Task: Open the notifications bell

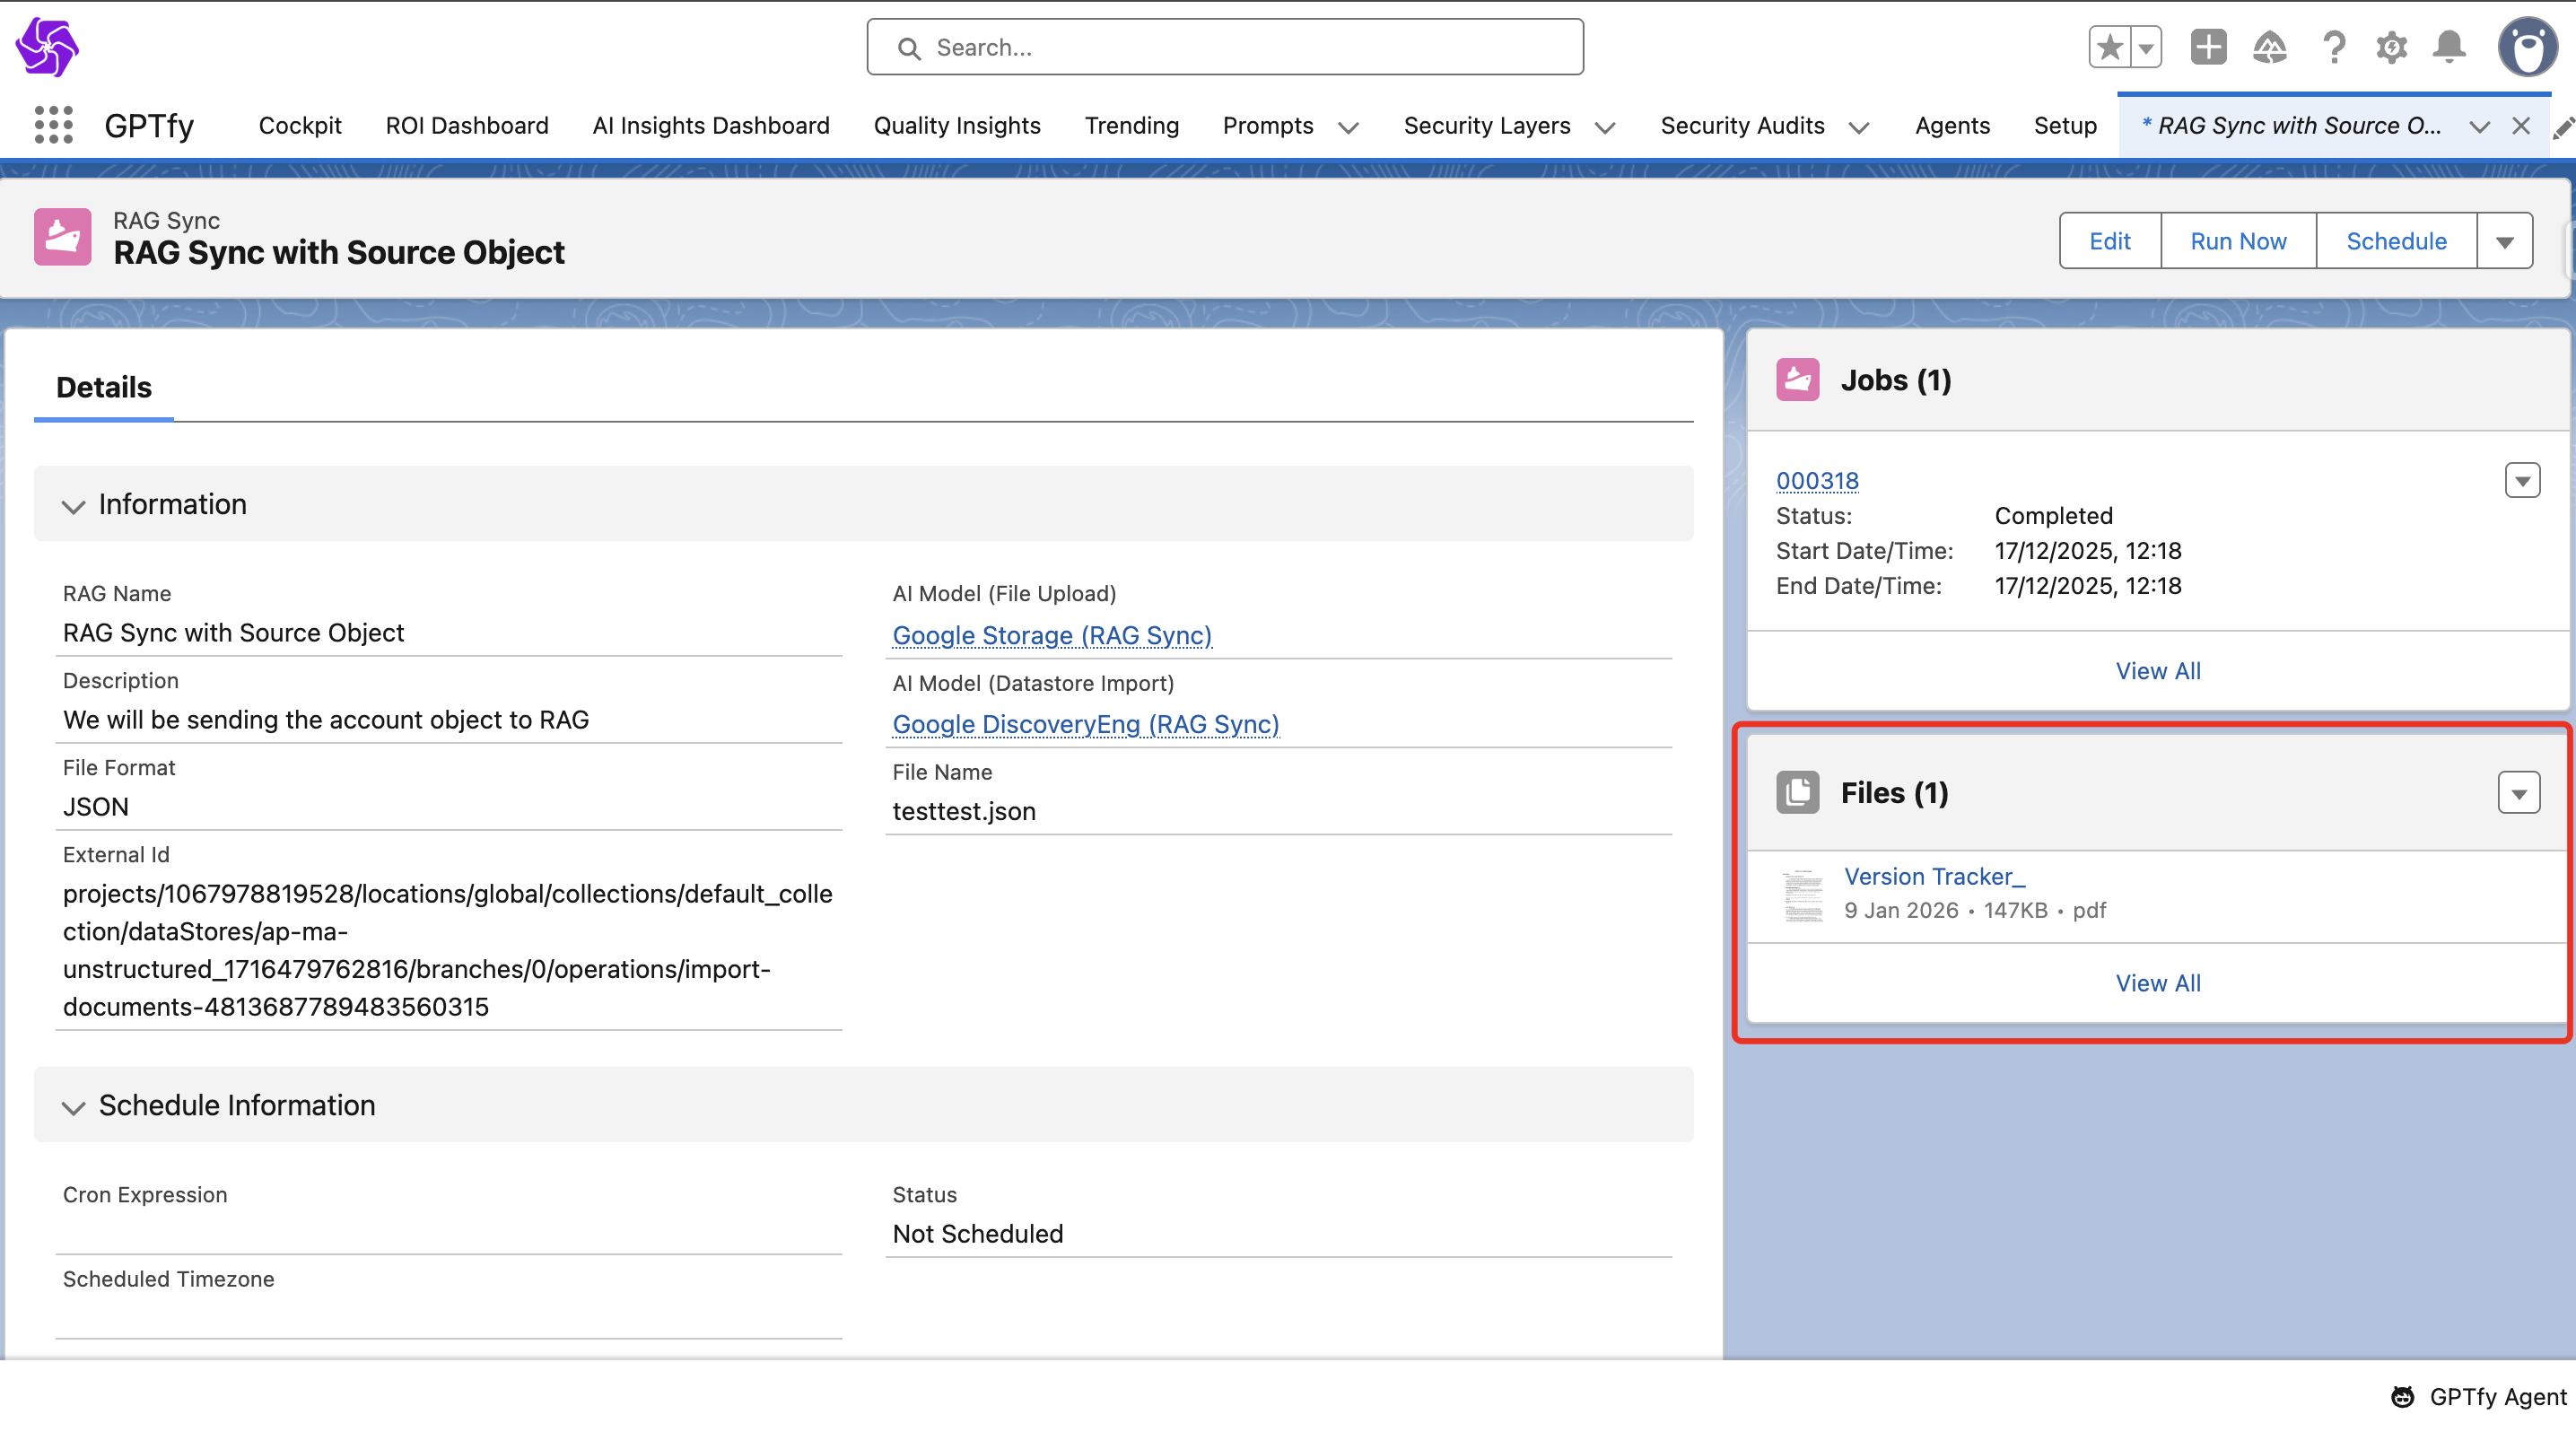Action: pyautogui.click(x=2449, y=47)
